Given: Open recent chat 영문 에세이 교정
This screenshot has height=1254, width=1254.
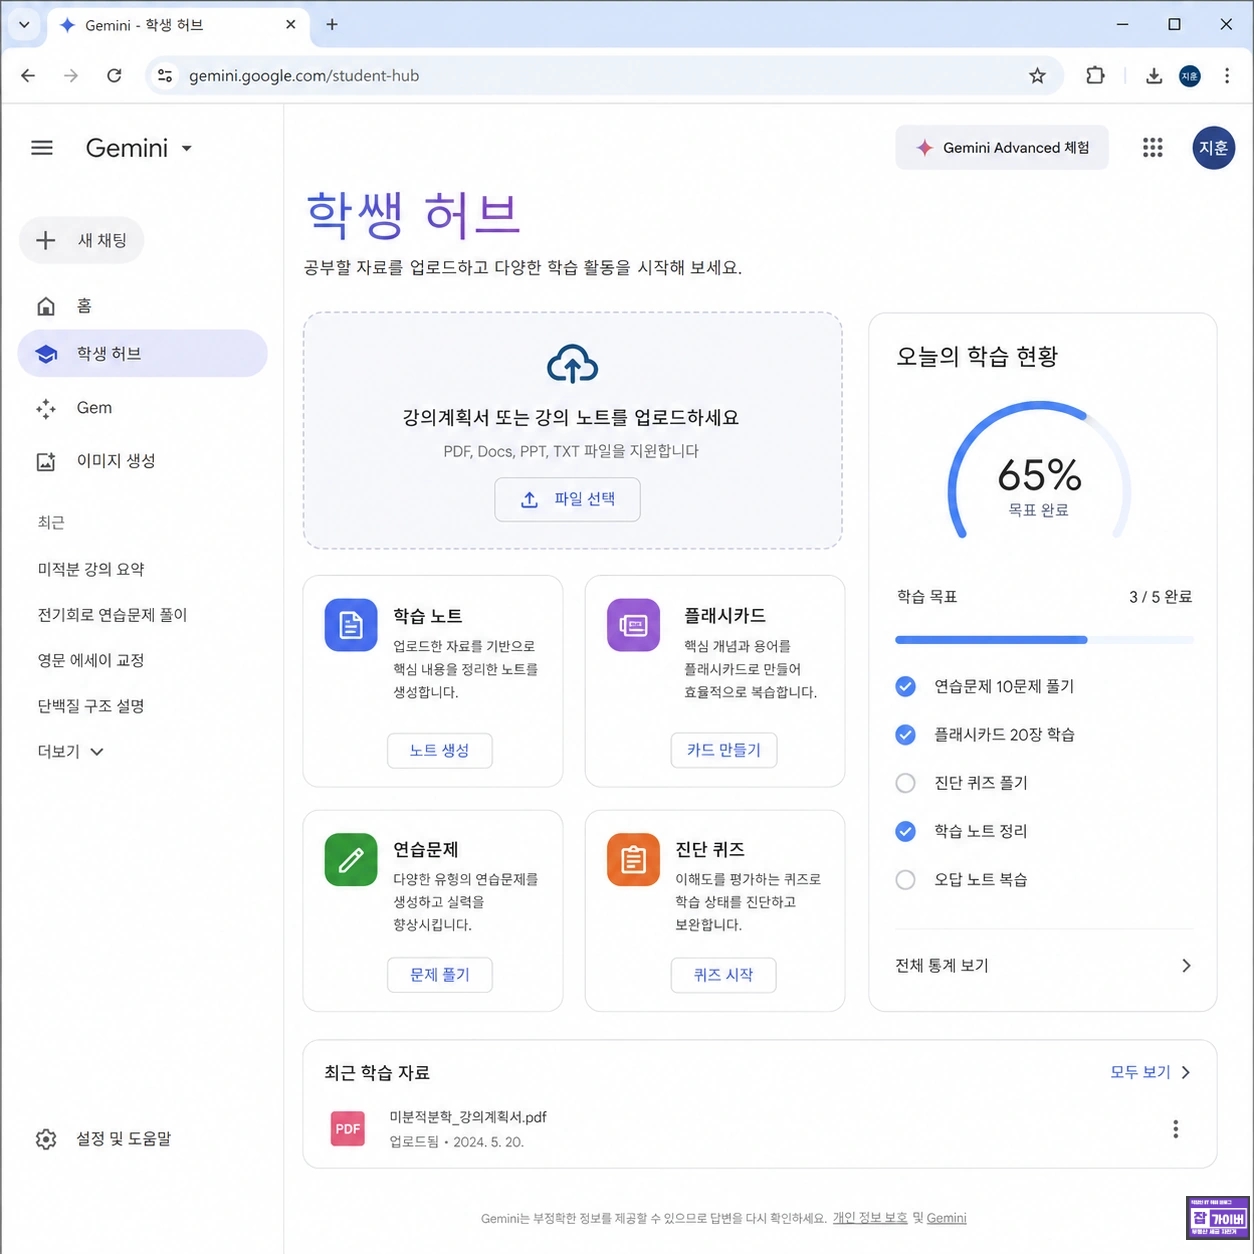Looking at the screenshot, I should 91,661.
